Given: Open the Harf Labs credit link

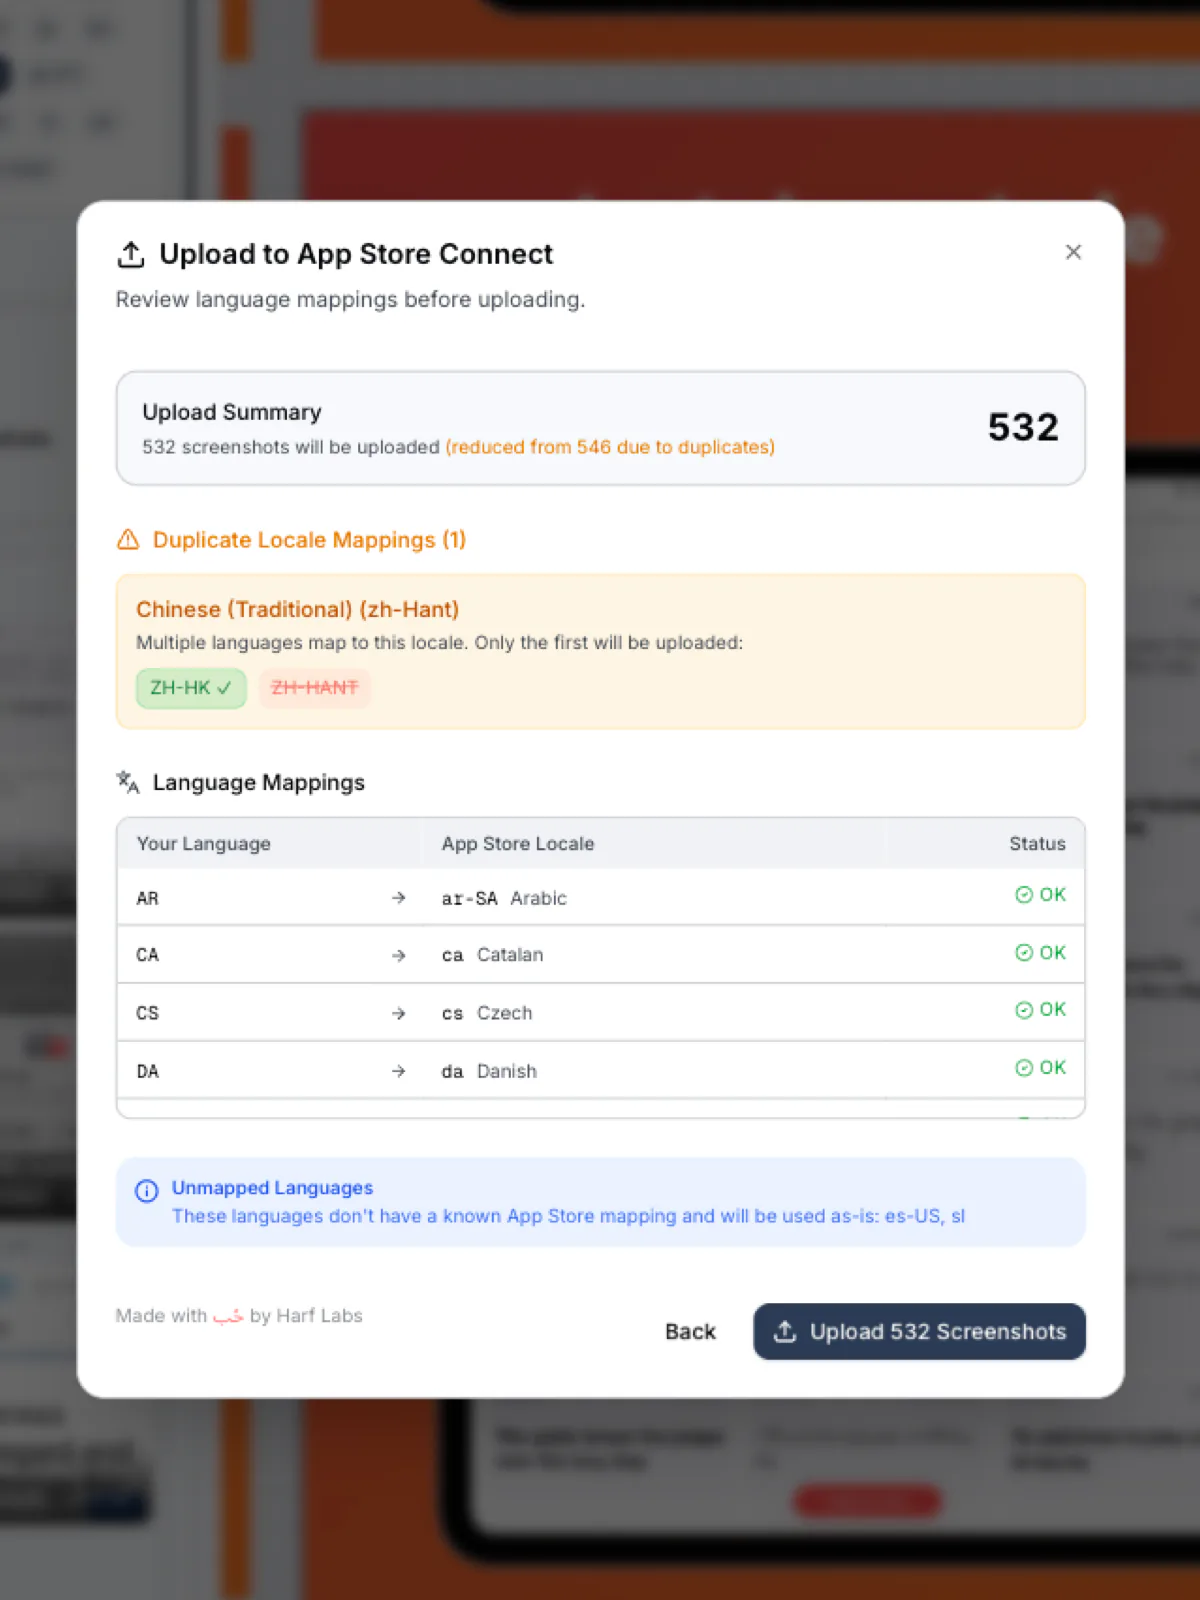Looking at the screenshot, I should click(x=306, y=1316).
